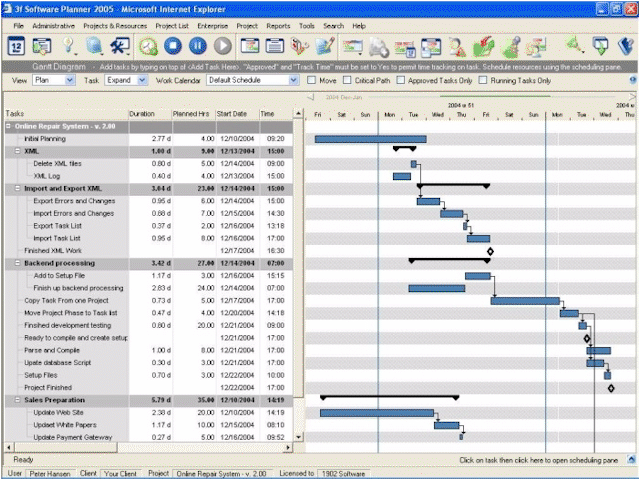Viewport: 640px width, 480px height.
Task: Collapse the Import and Export XML group
Action: 18,188
